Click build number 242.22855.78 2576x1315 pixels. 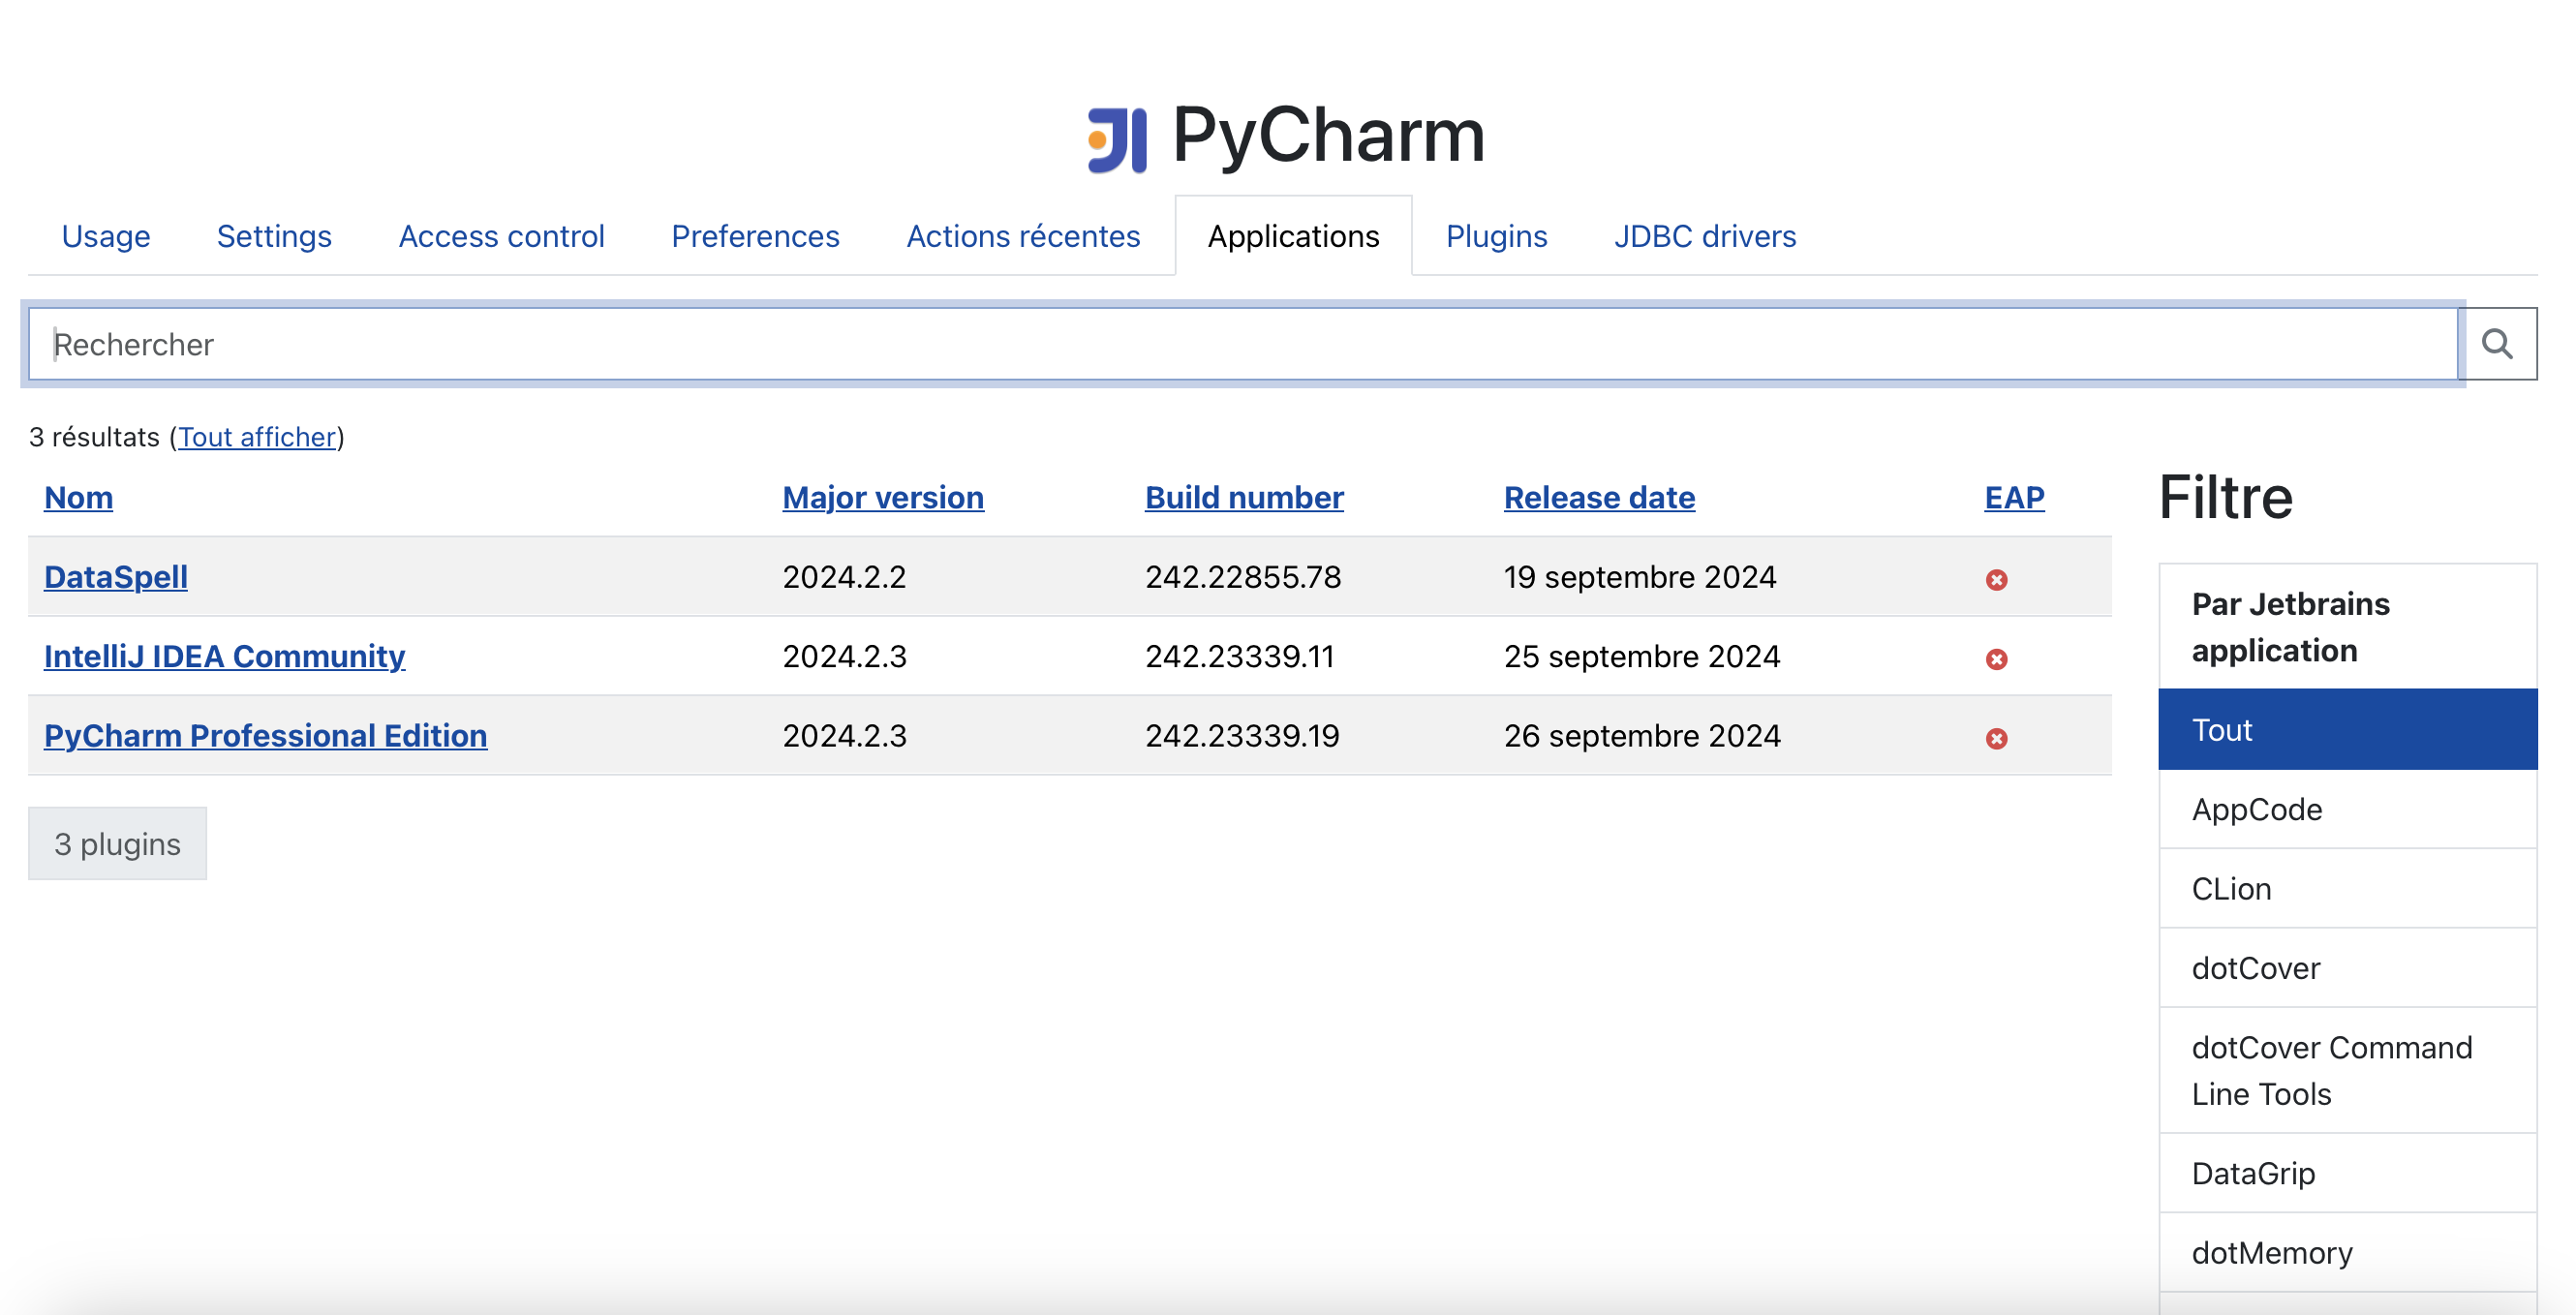tap(1243, 577)
